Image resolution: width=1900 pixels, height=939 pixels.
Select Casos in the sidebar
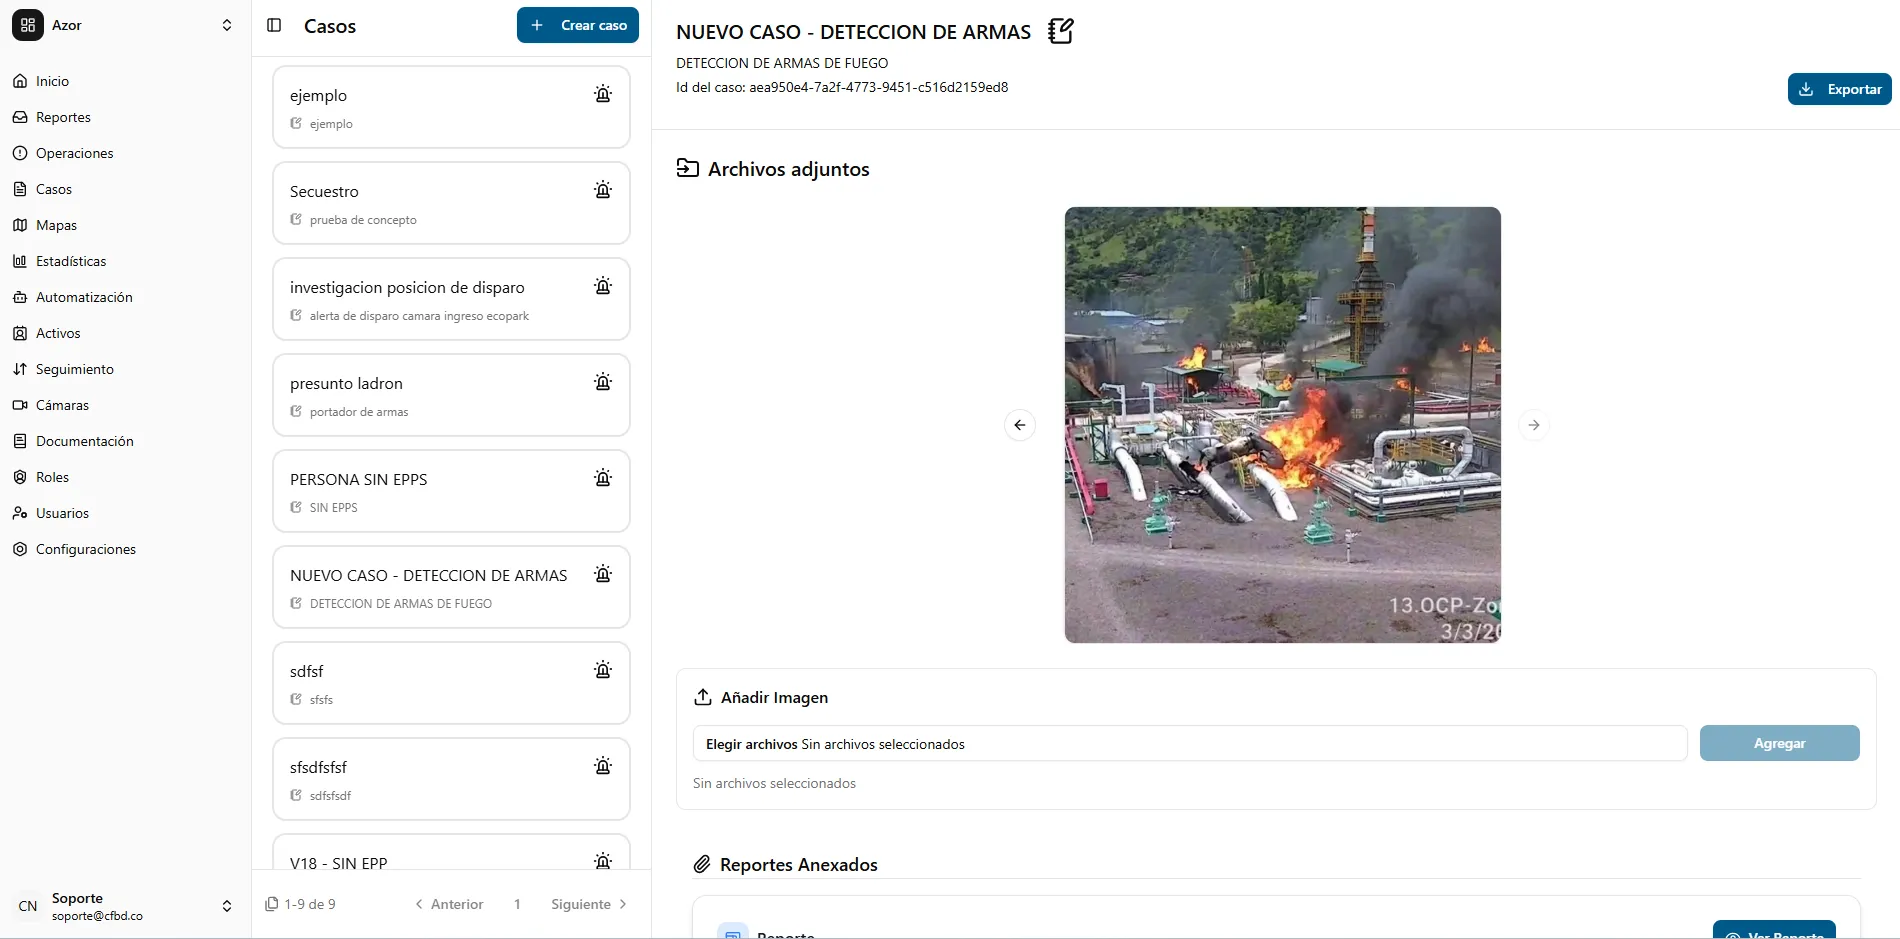click(42, 189)
